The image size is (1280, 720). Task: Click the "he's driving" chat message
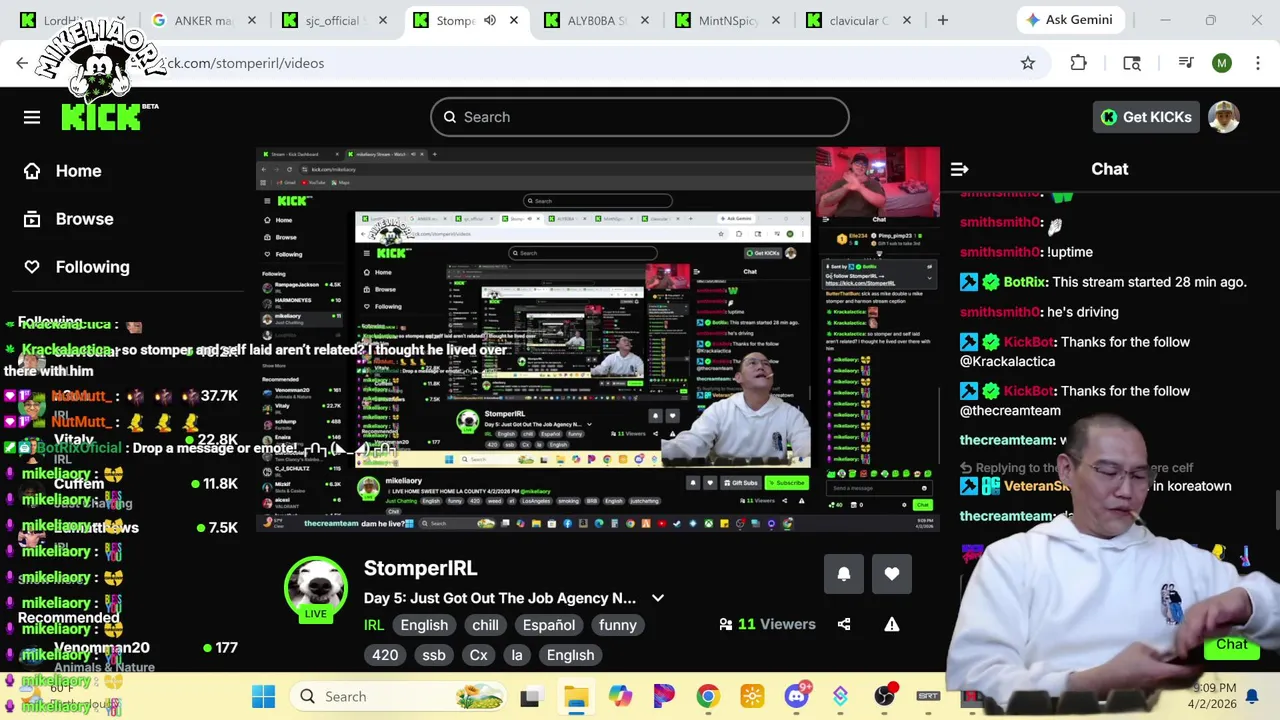[1083, 312]
